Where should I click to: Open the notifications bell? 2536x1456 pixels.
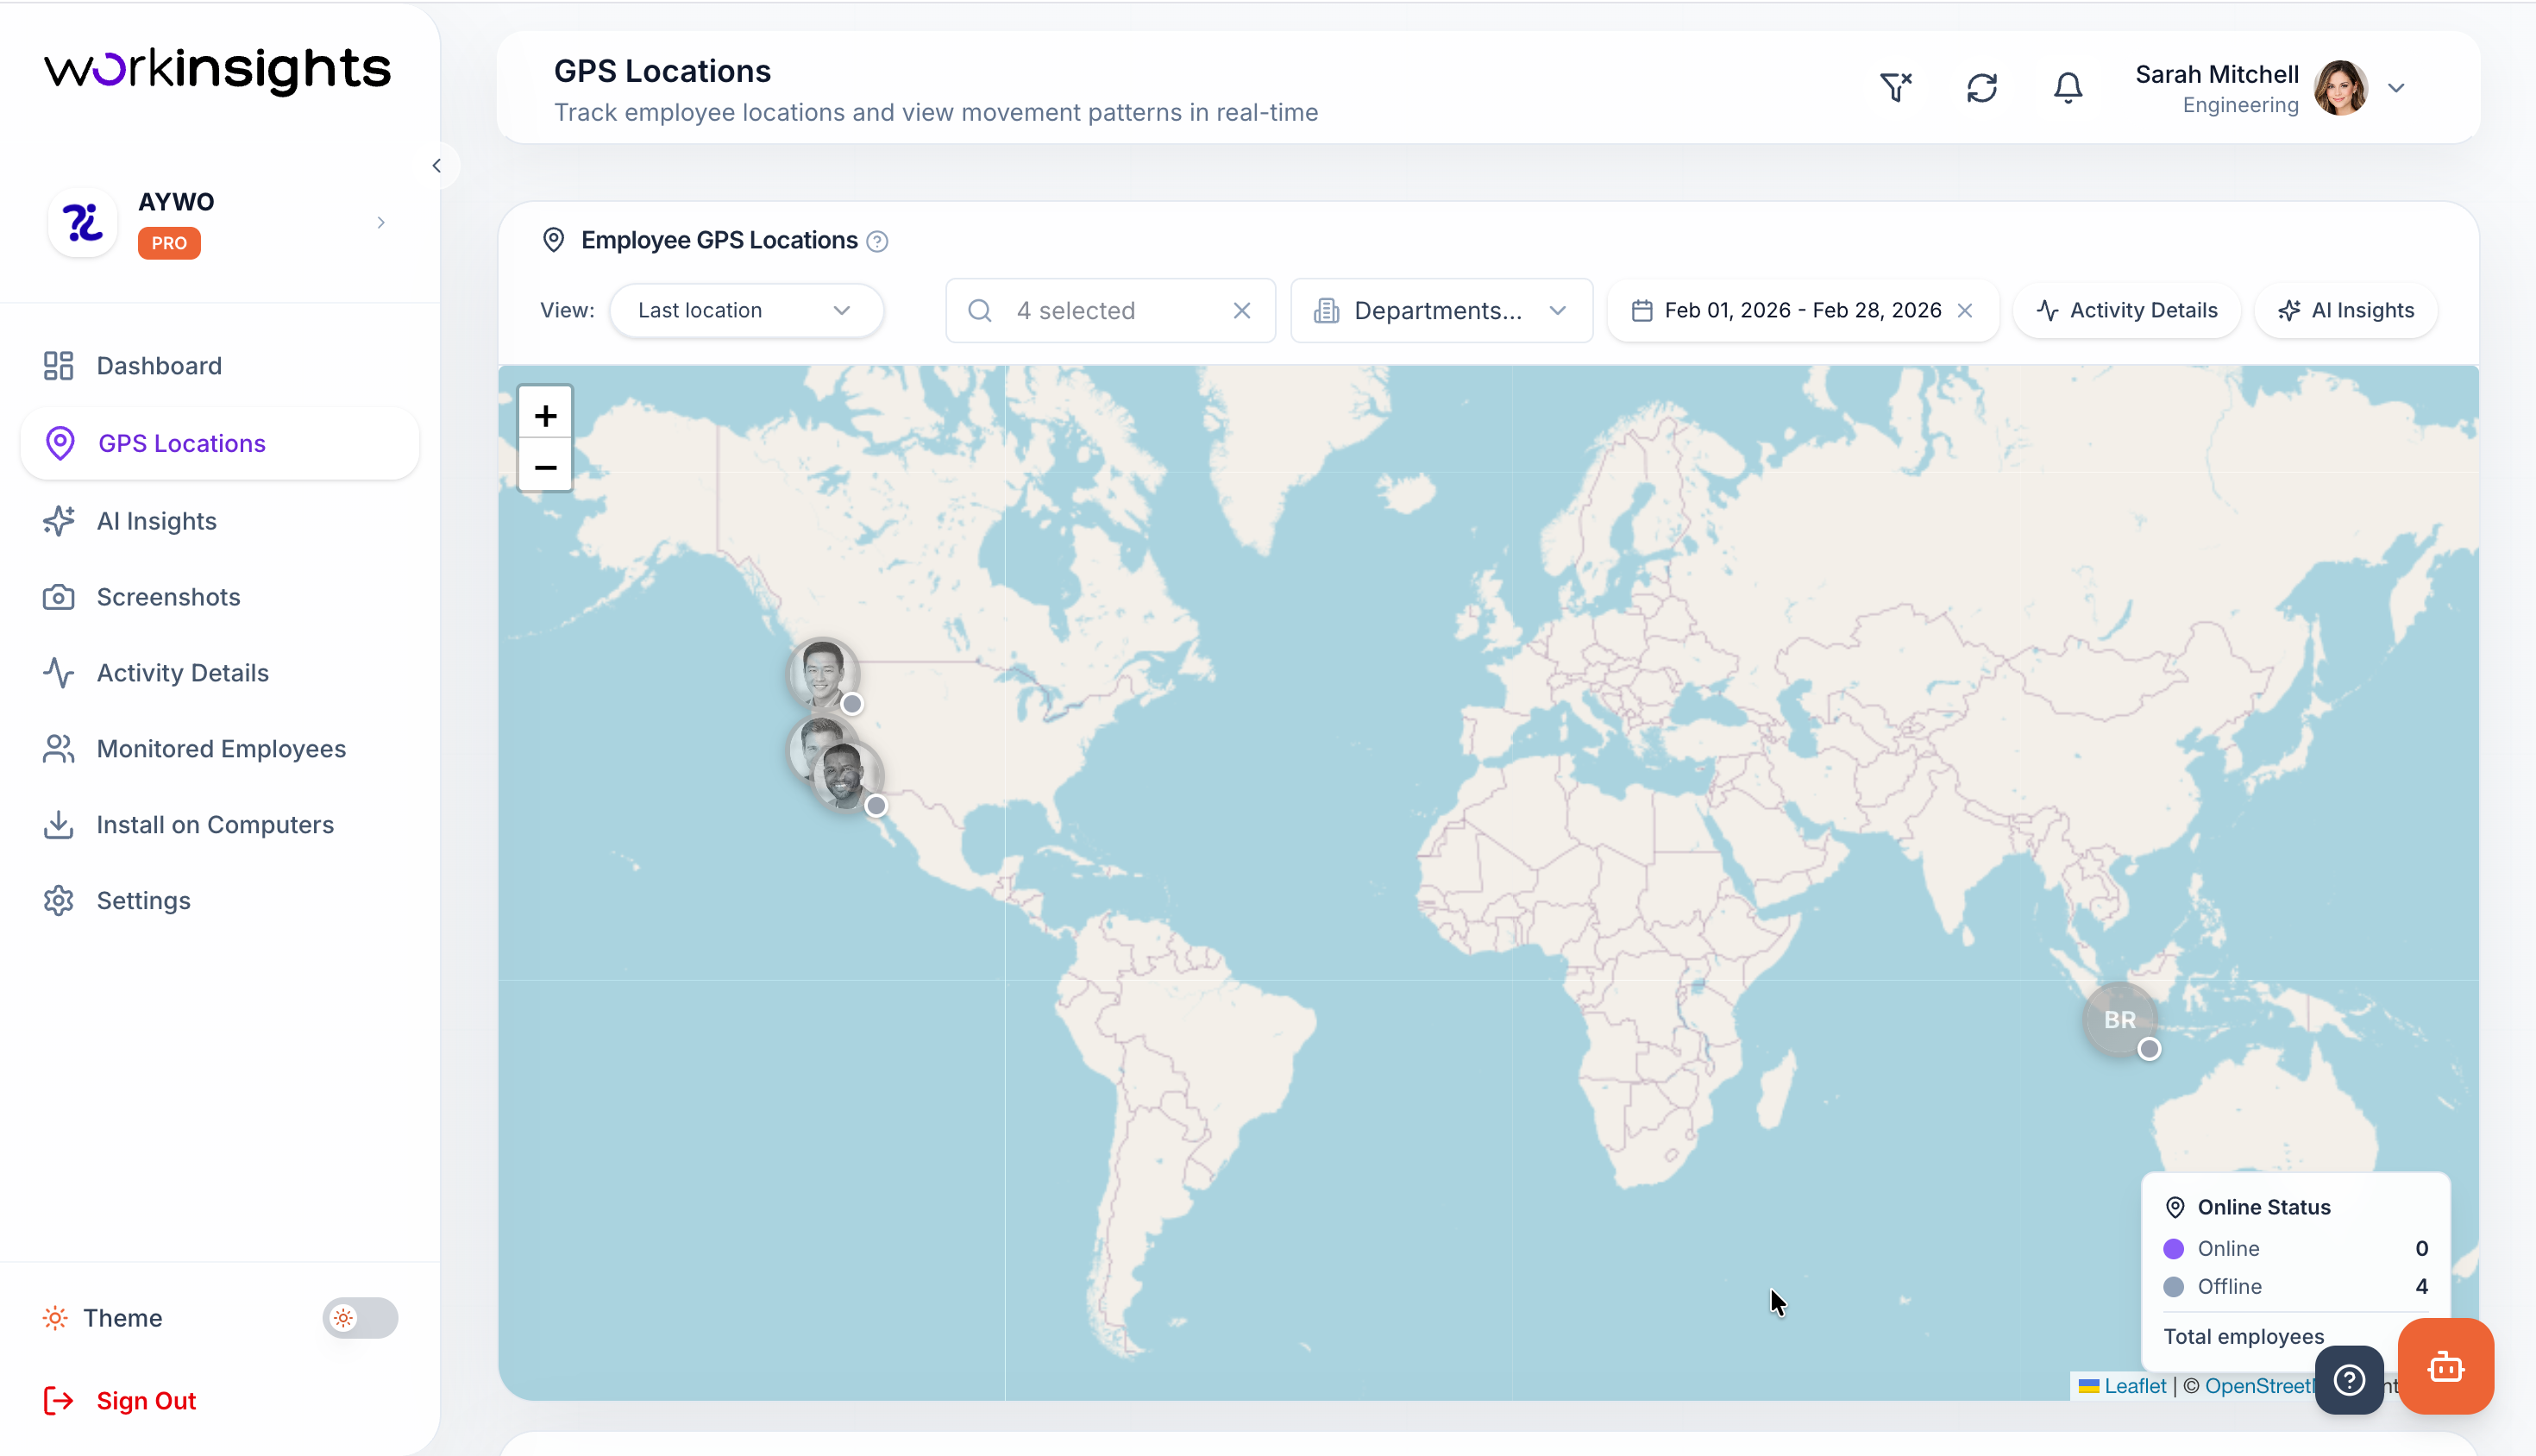coord(2067,88)
